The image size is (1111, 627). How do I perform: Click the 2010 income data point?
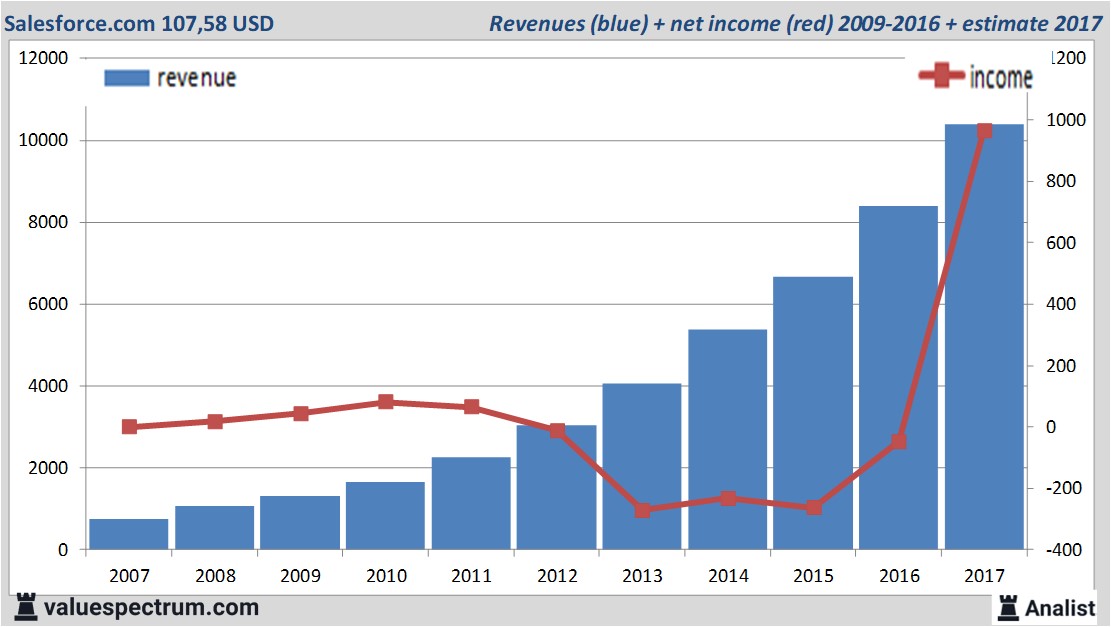385,402
